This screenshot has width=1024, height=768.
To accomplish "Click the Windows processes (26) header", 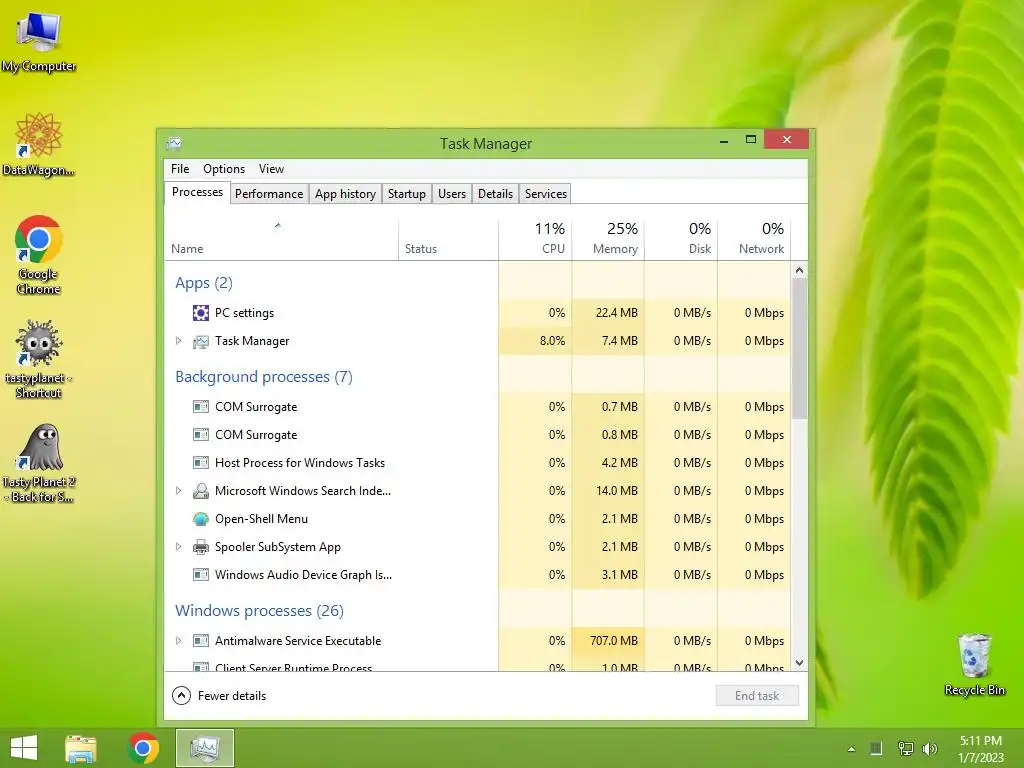I will [x=259, y=611].
